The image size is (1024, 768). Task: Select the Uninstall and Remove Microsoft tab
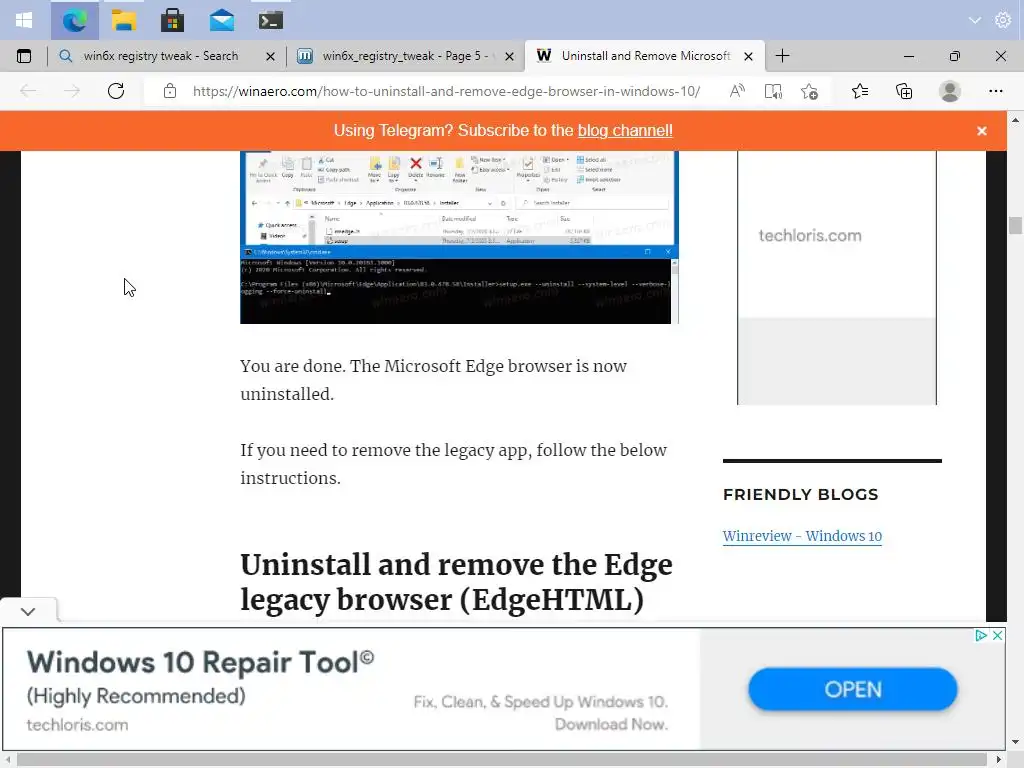[645, 56]
